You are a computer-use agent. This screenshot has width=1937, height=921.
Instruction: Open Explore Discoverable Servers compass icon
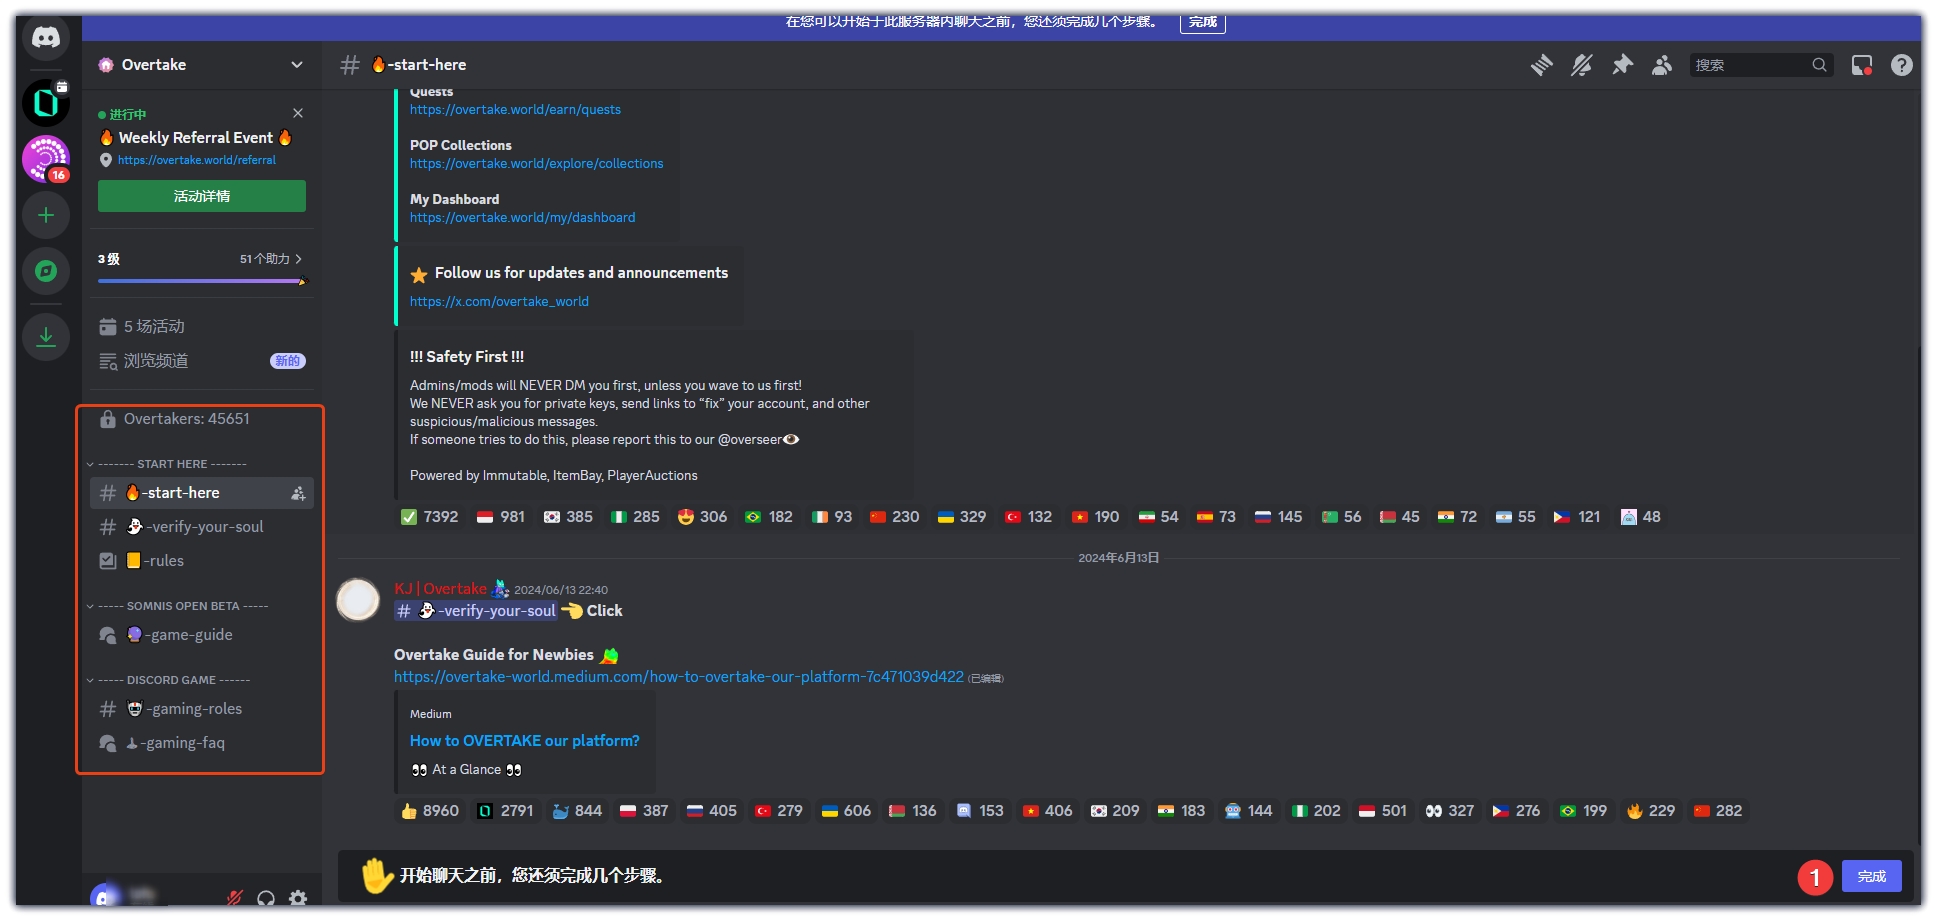tap(46, 271)
